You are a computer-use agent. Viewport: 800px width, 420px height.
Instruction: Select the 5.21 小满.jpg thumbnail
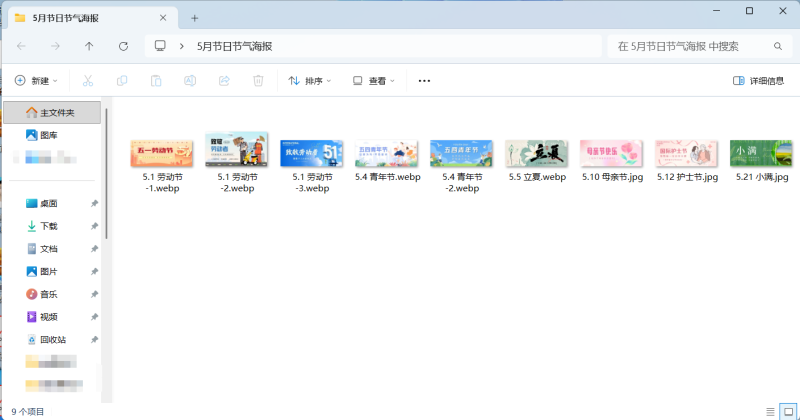761,153
